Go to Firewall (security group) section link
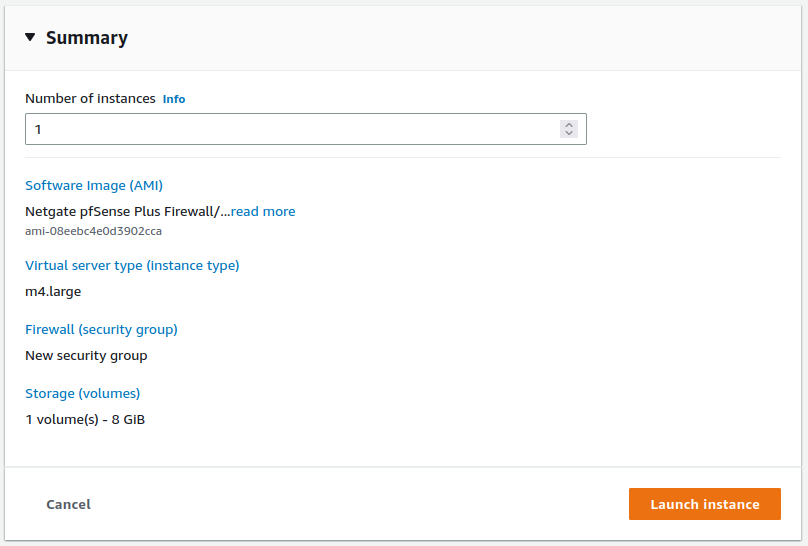 point(101,329)
